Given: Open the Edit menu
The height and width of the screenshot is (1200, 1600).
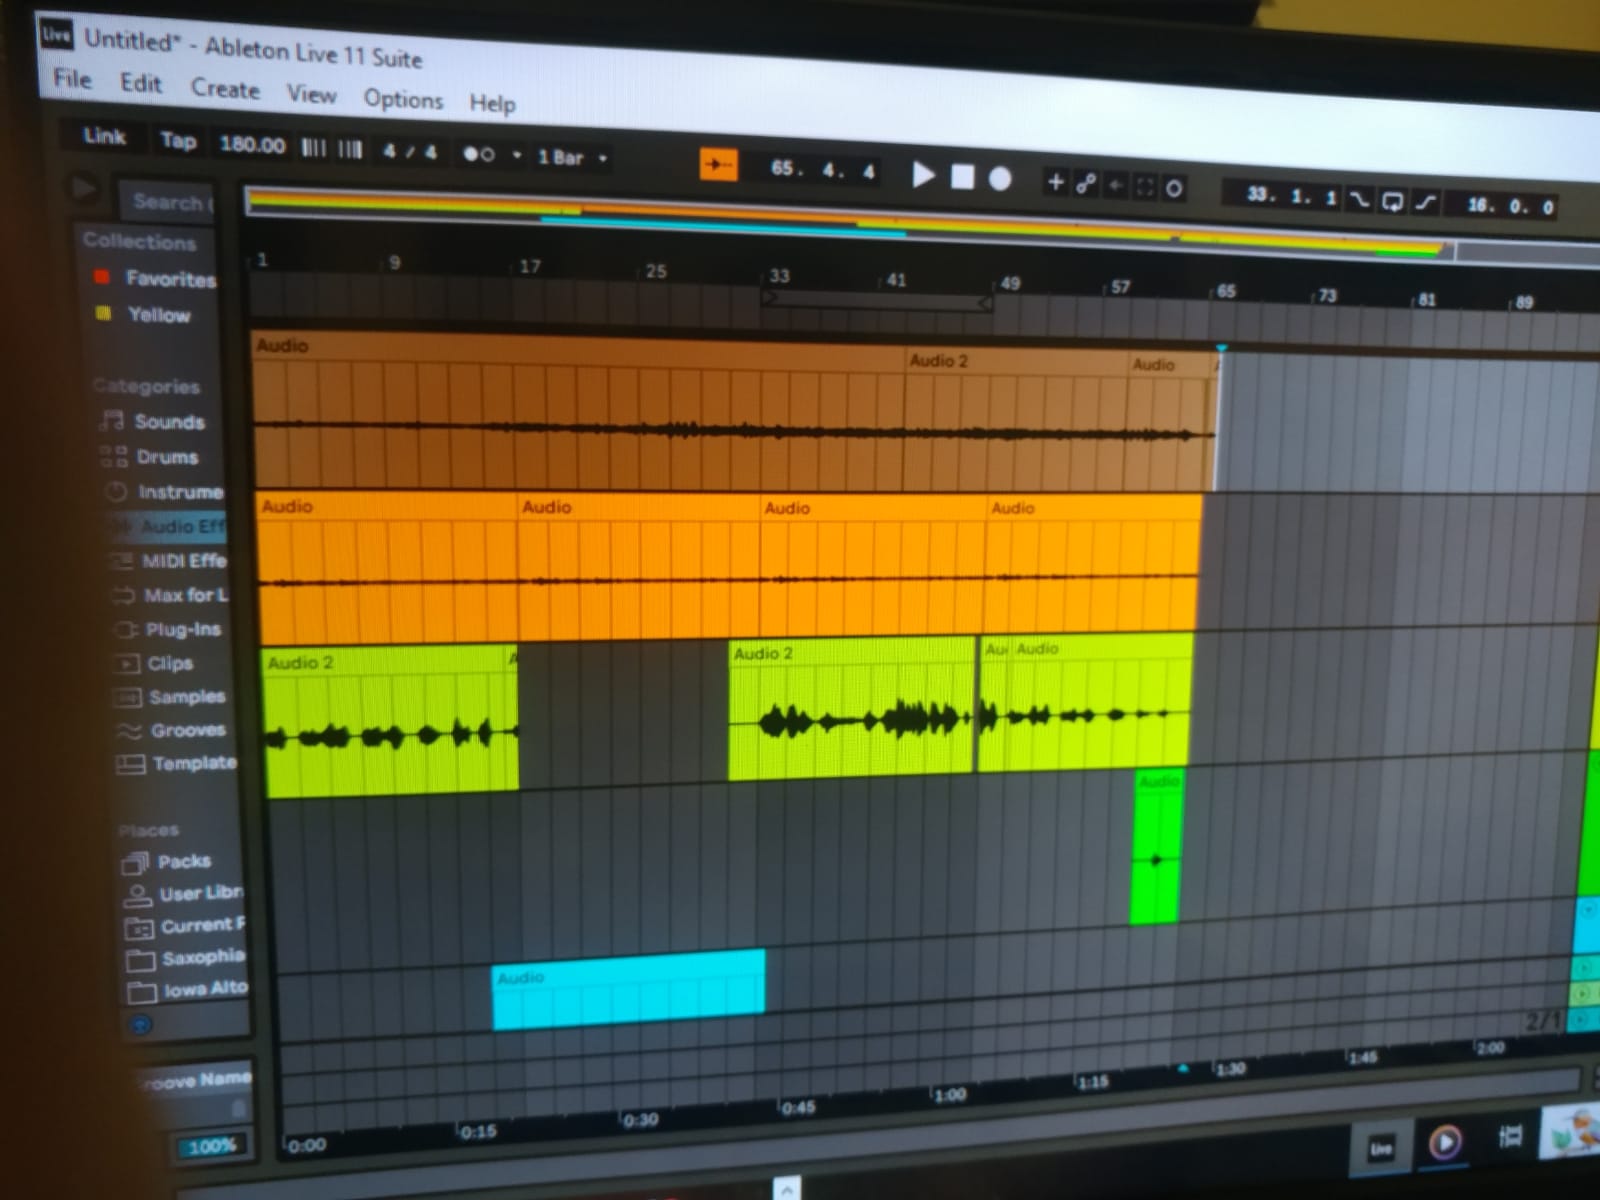Looking at the screenshot, I should (141, 83).
